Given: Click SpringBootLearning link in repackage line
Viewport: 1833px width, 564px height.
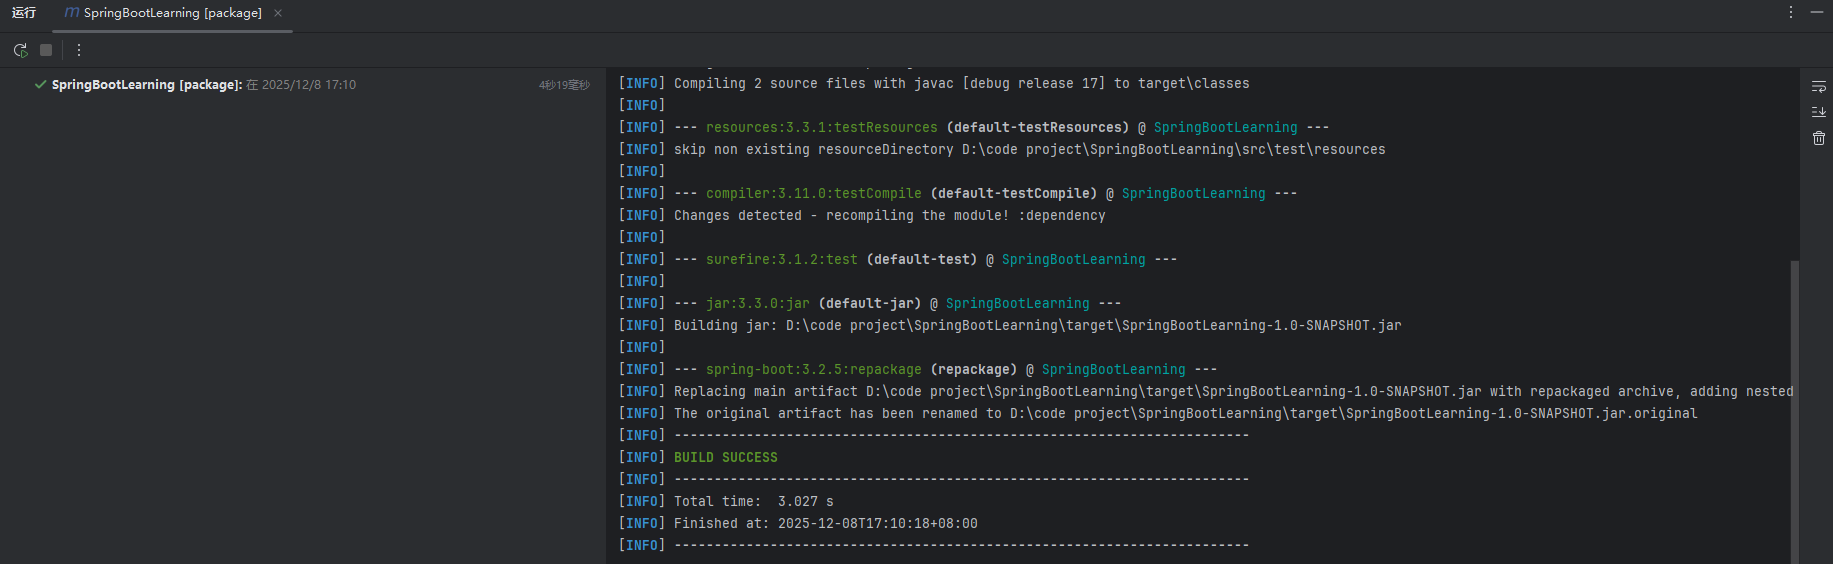Looking at the screenshot, I should (1114, 369).
